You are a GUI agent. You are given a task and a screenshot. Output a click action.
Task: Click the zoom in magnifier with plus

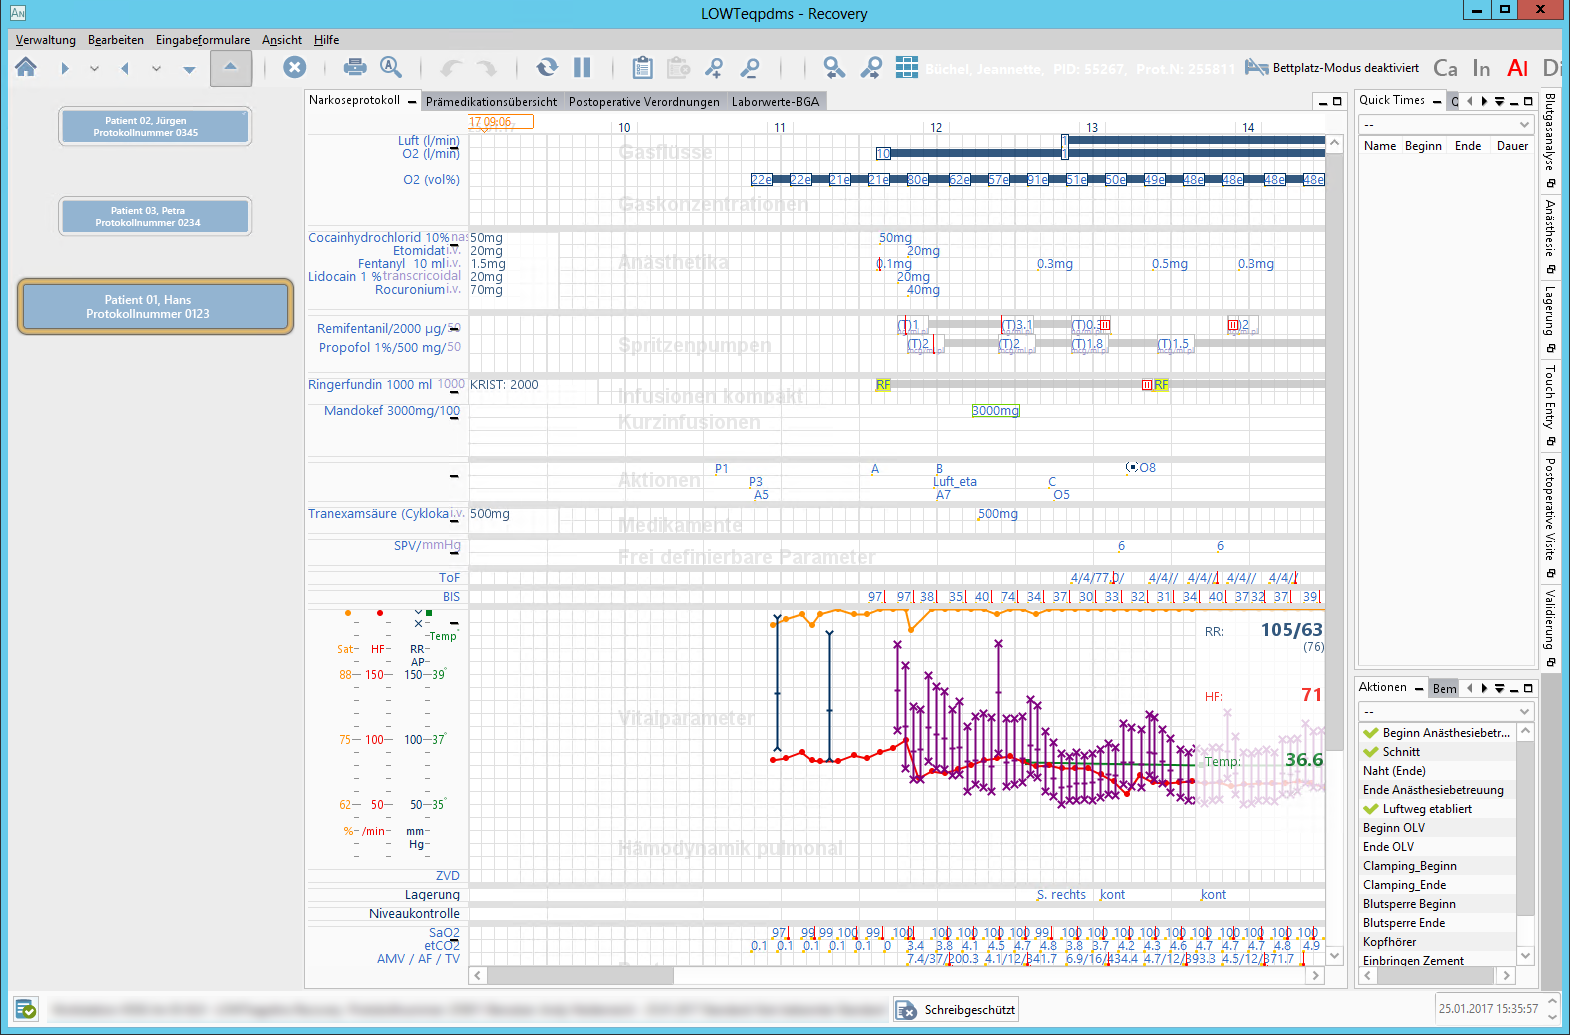pos(714,67)
